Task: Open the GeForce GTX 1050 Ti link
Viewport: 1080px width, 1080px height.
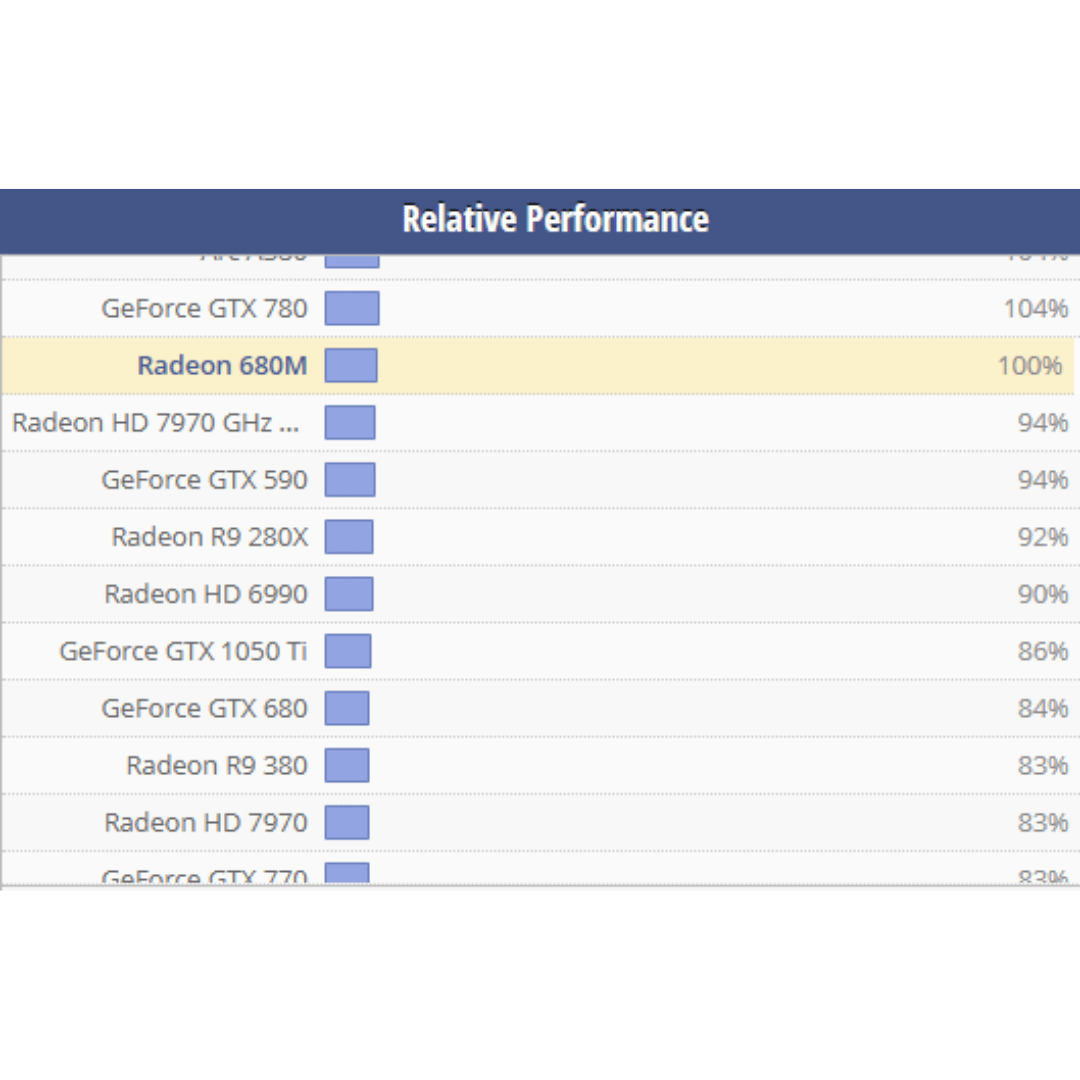Action: click(183, 651)
